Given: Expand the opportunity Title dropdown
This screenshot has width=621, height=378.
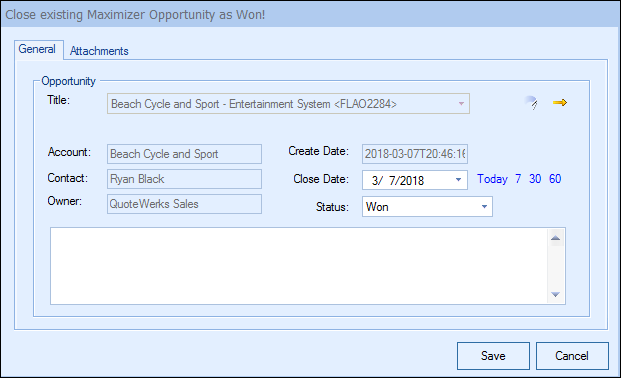Looking at the screenshot, I should (461, 104).
